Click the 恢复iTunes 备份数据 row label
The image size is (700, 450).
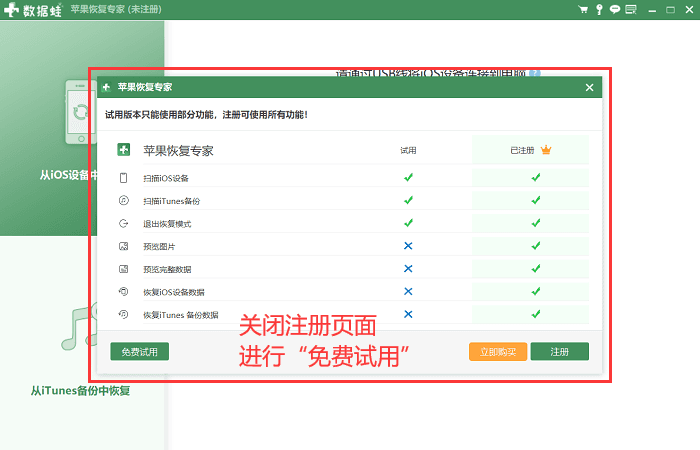coord(181,315)
